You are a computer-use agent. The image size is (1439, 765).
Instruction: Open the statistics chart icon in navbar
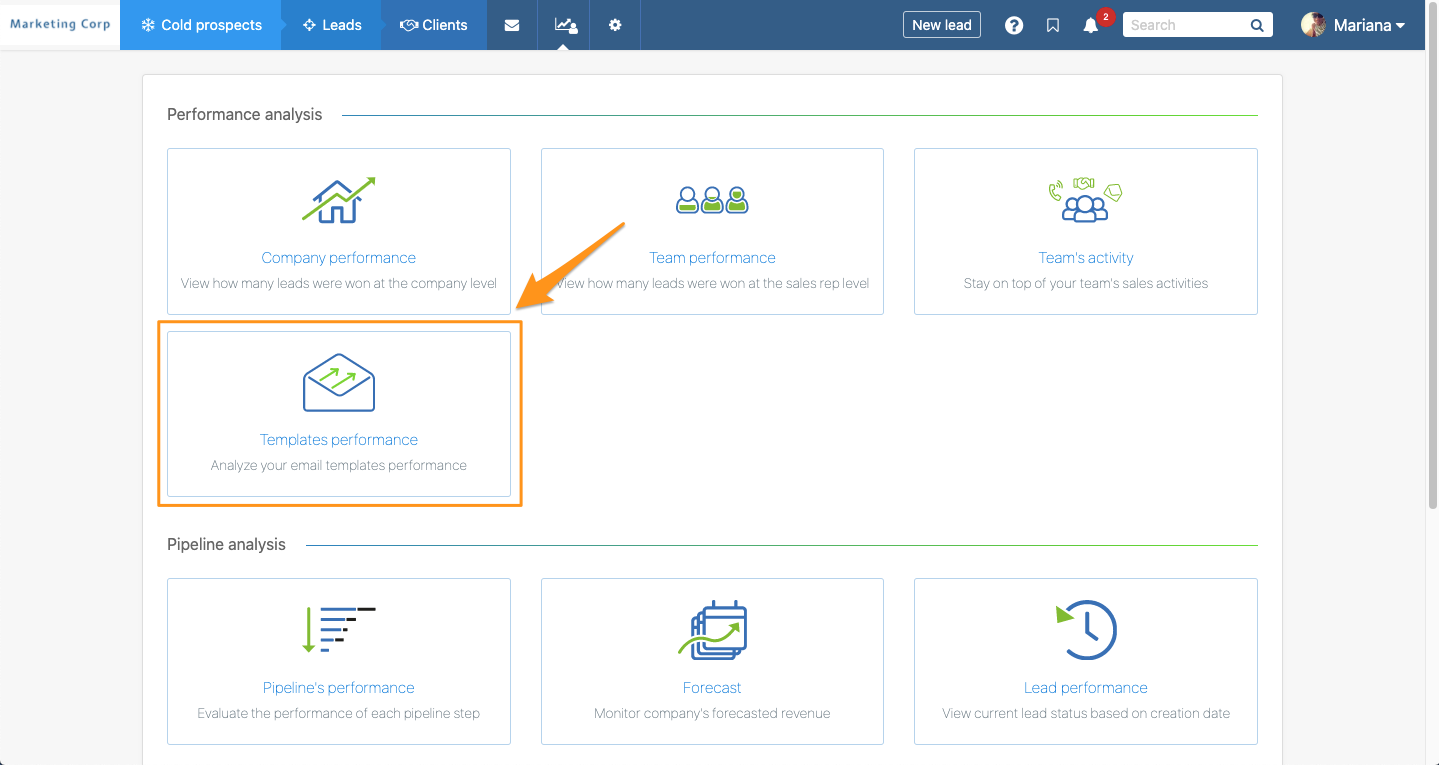tap(565, 25)
